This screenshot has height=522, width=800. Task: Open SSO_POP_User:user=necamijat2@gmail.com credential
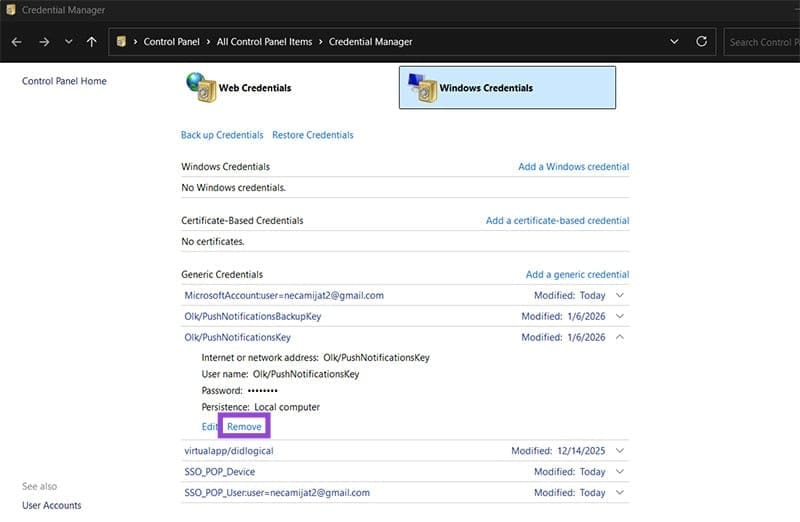[x=277, y=493]
